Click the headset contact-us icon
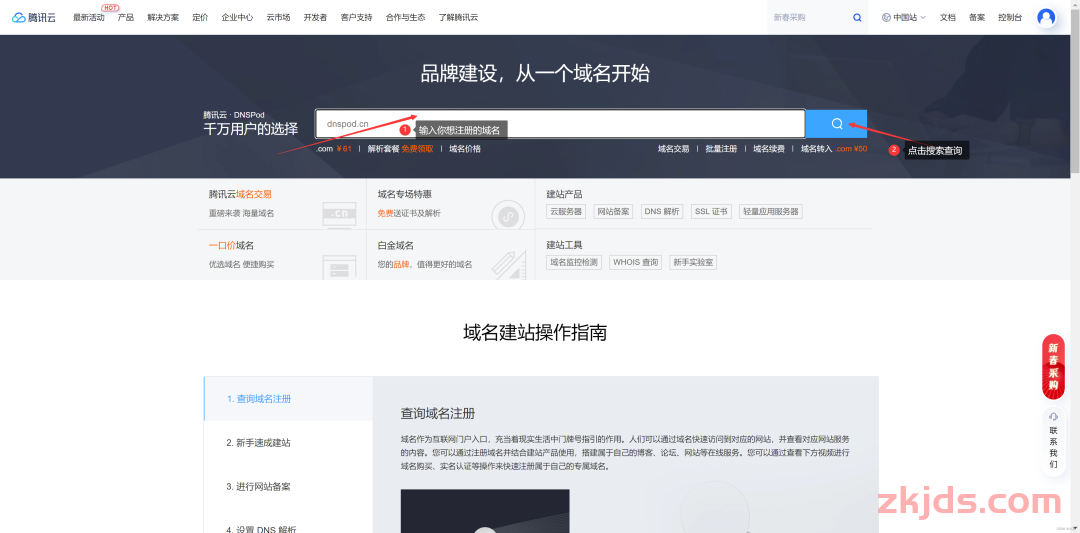Screen dimensions: 1080x533 pos(1053,417)
